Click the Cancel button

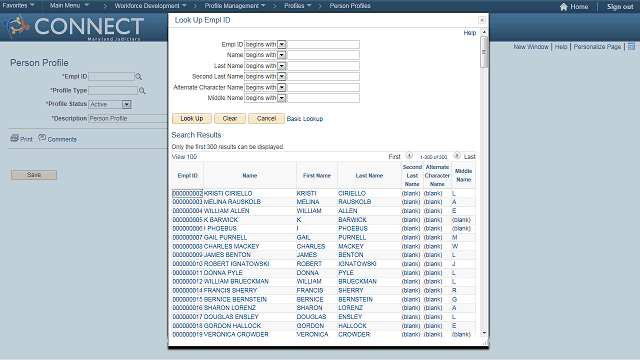pyautogui.click(x=266, y=118)
